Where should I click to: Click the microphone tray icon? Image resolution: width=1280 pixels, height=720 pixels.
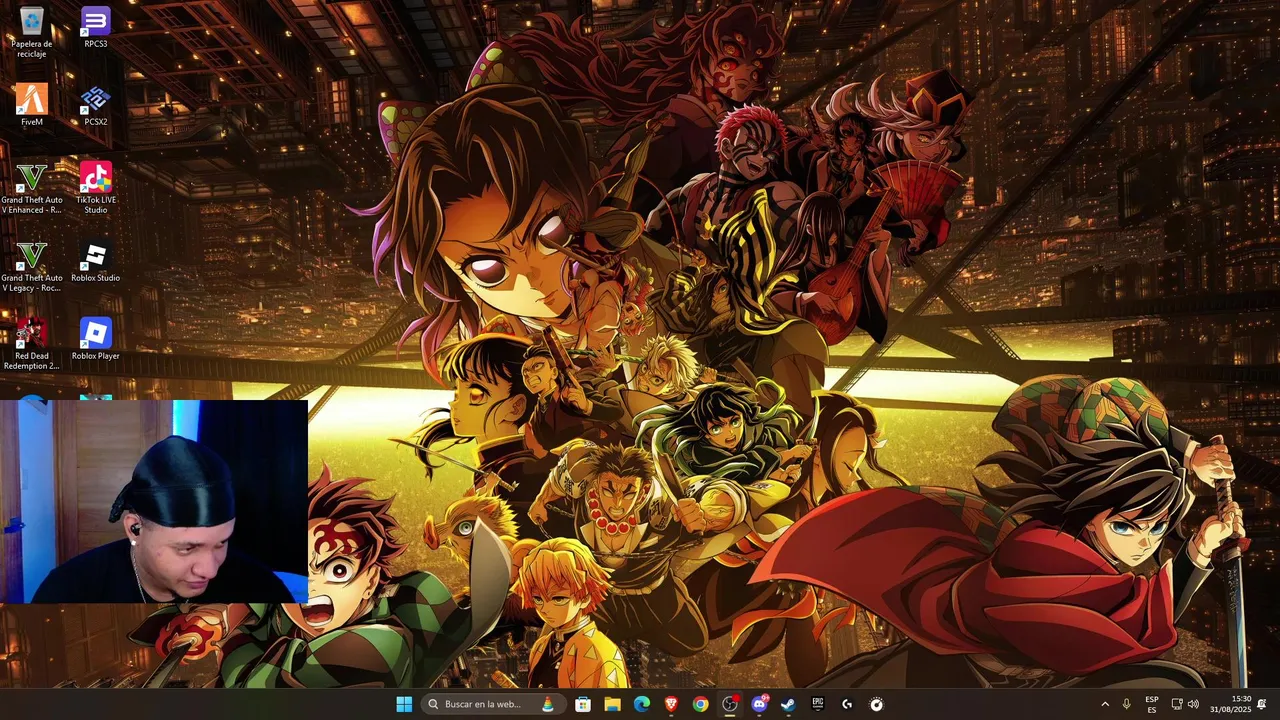tap(1127, 704)
